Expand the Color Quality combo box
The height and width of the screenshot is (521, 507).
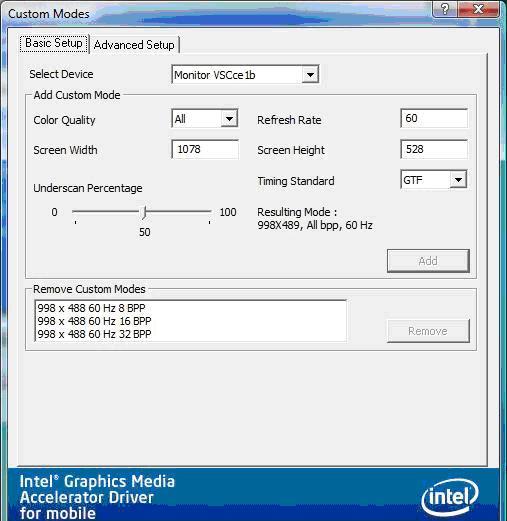tap(205, 119)
